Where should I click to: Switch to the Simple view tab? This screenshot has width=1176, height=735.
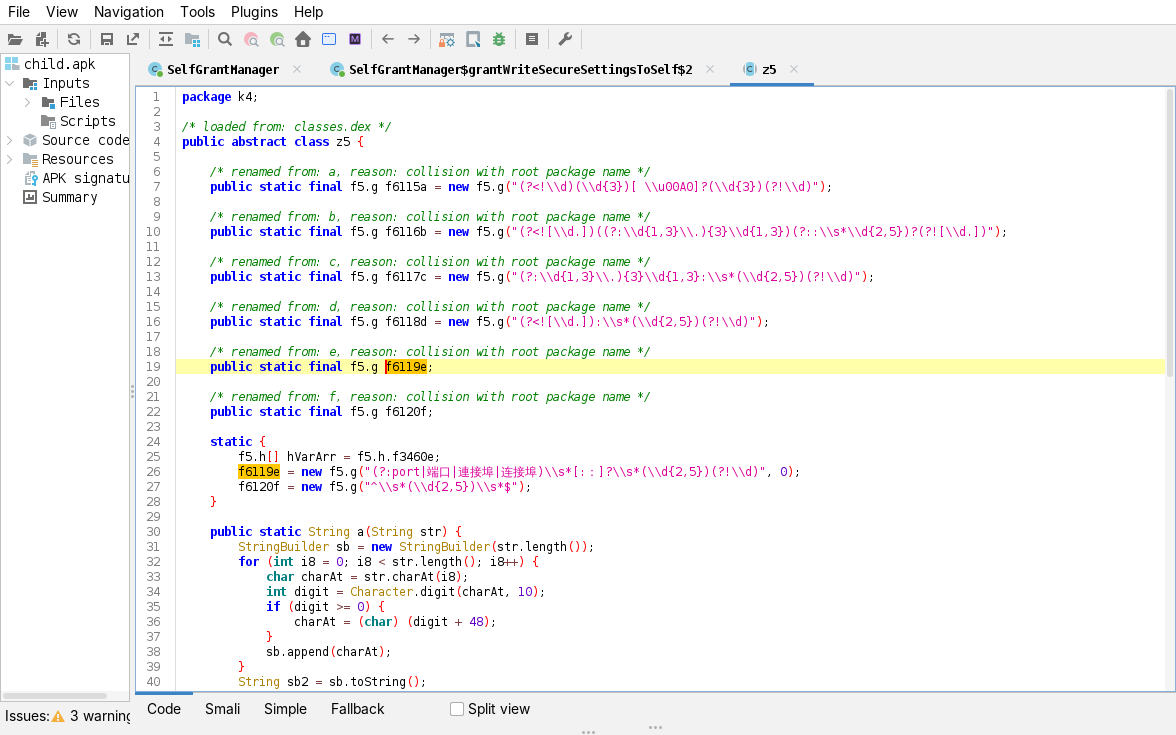pyautogui.click(x=285, y=709)
